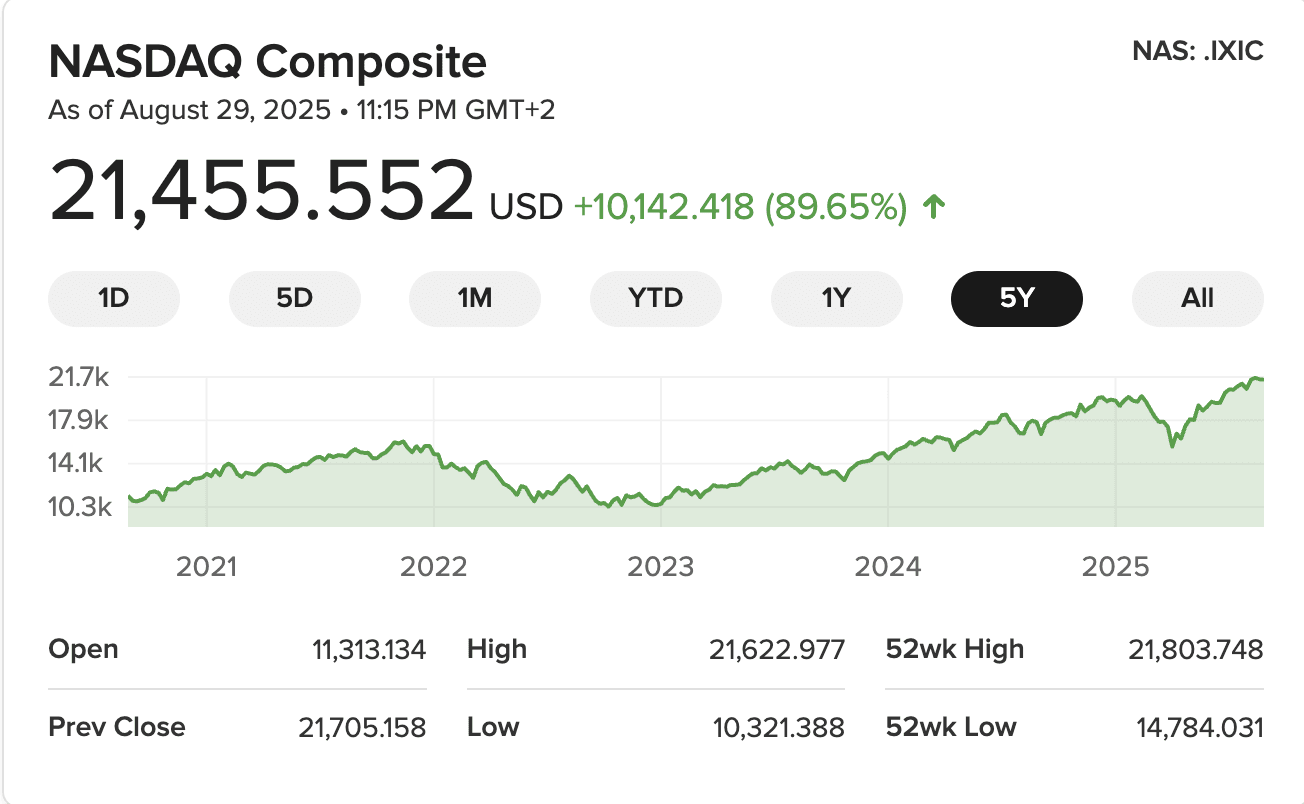Image resolution: width=1304 pixels, height=804 pixels.
Task: Switch chart to 1Y view
Action: coord(836,298)
